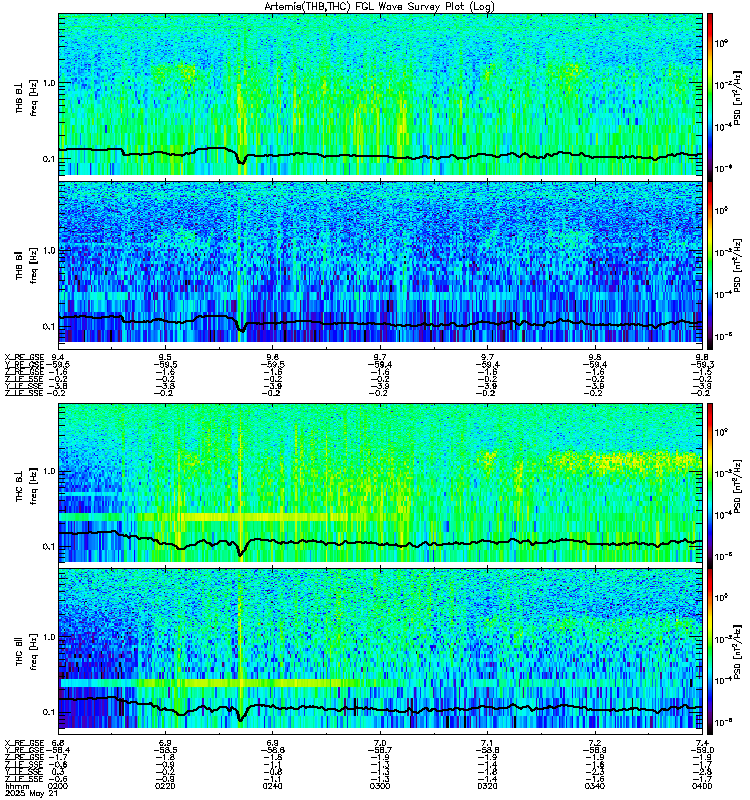Click the Y_RE_GSE value -59.0
Screen dimensions: 750x800
(703, 750)
